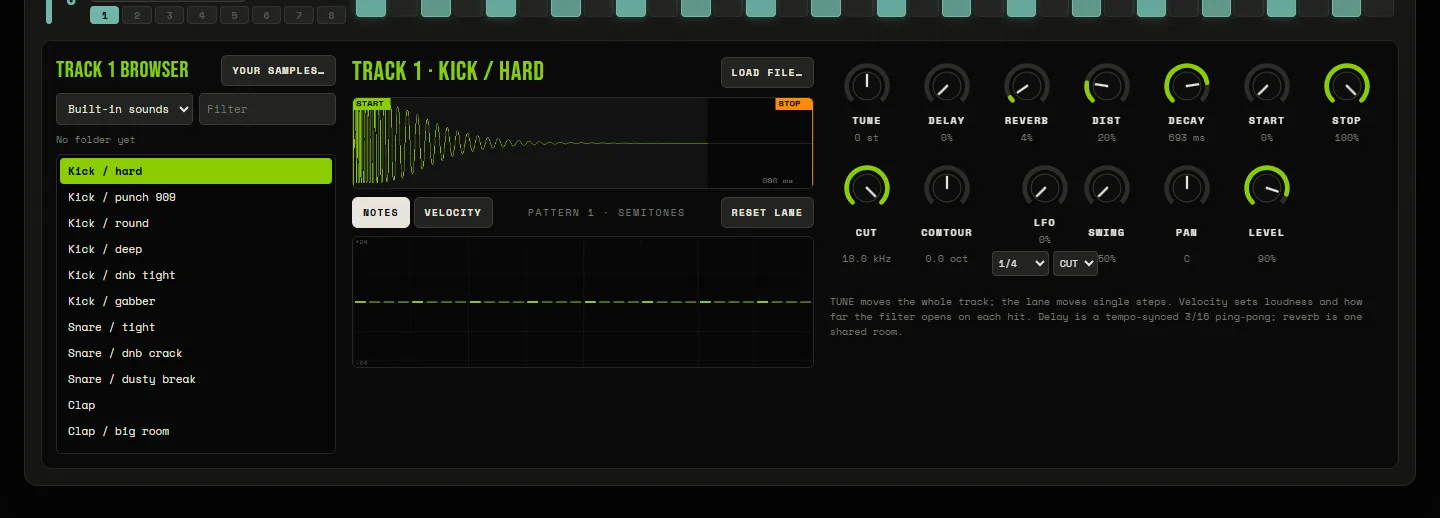Click the LFO knob
This screenshot has height=518, width=1440.
tap(1045, 188)
